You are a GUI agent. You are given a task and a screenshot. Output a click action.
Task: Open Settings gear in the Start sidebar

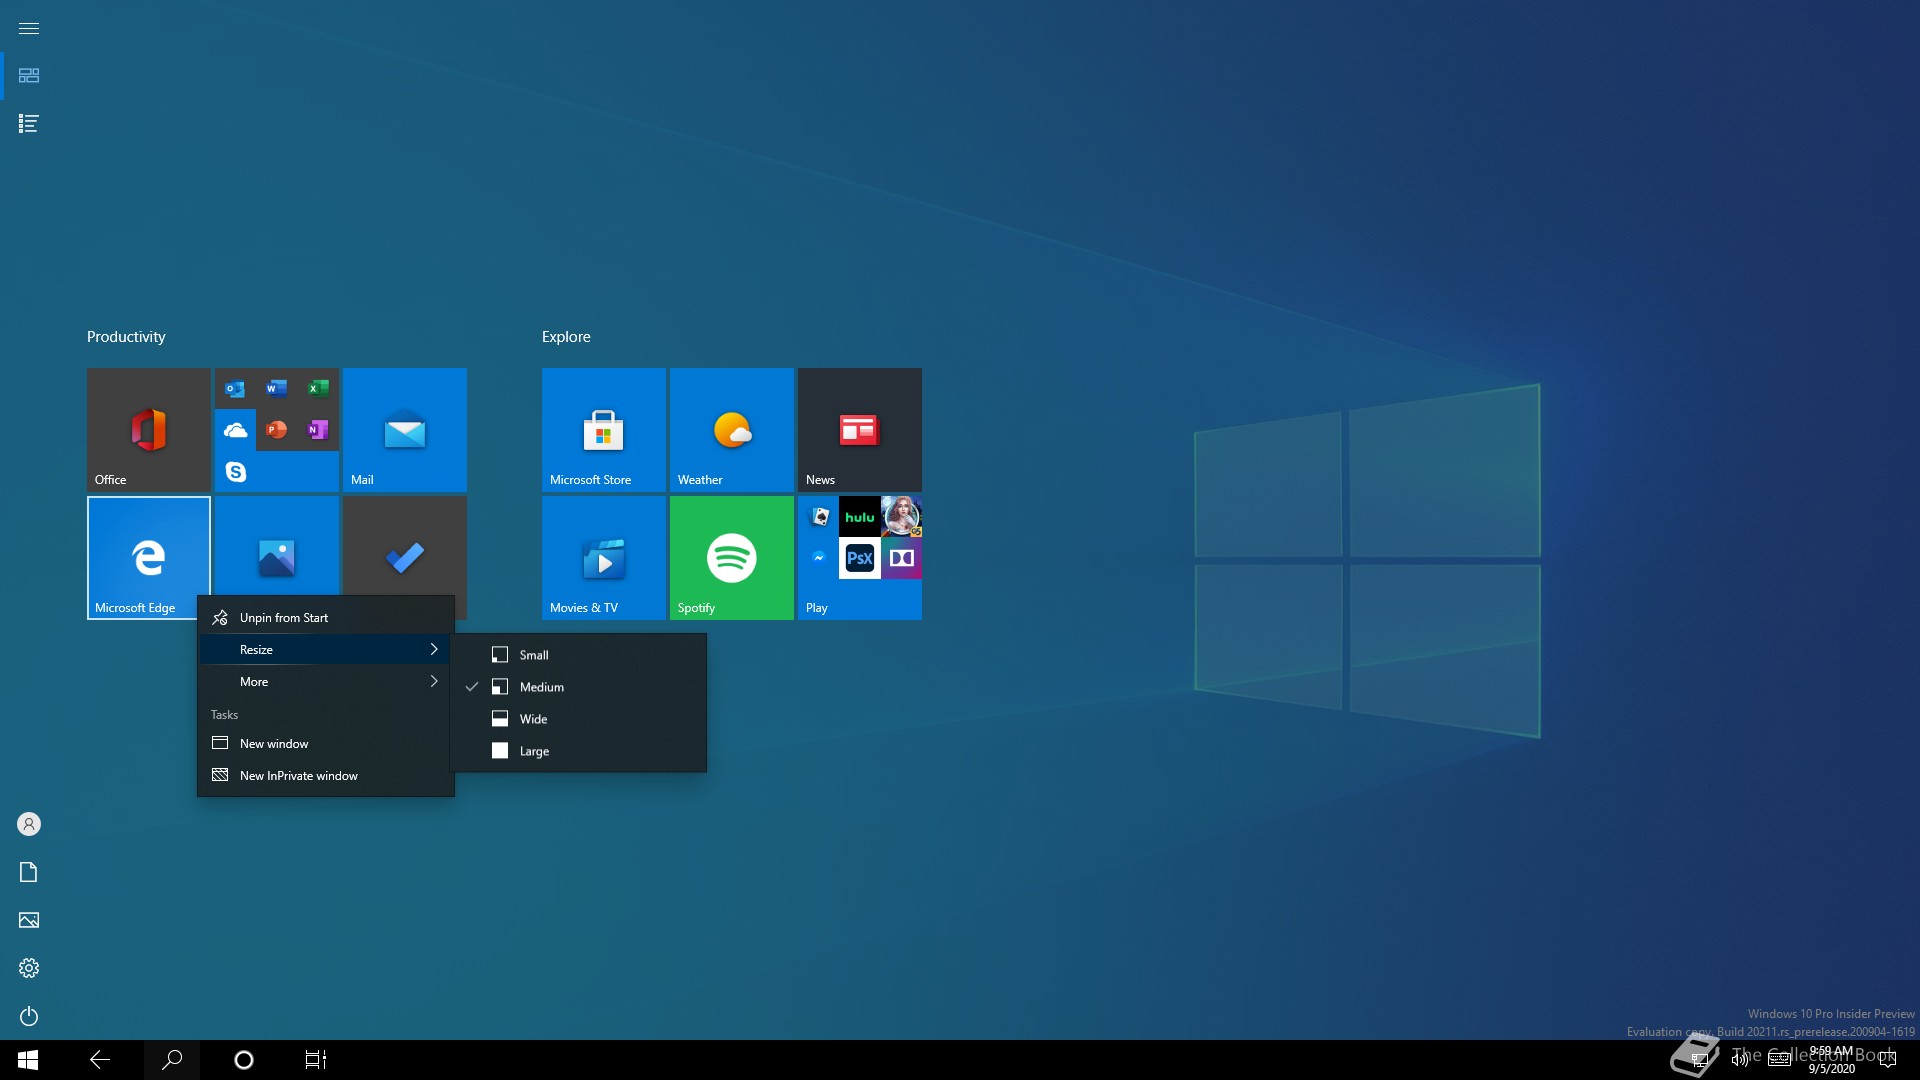(29, 968)
